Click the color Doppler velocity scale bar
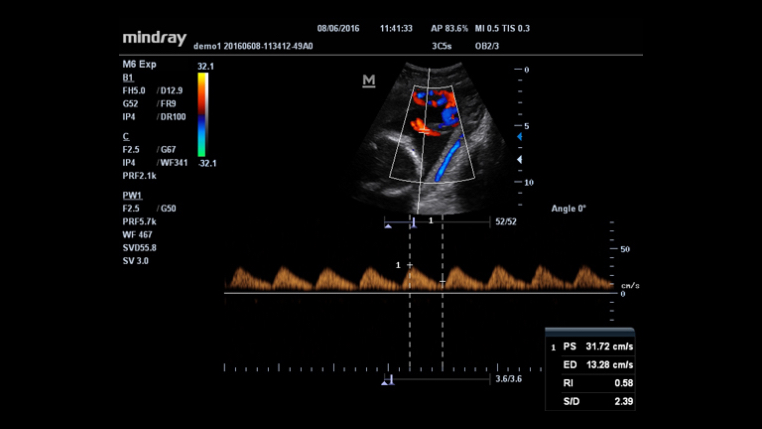 coord(202,116)
